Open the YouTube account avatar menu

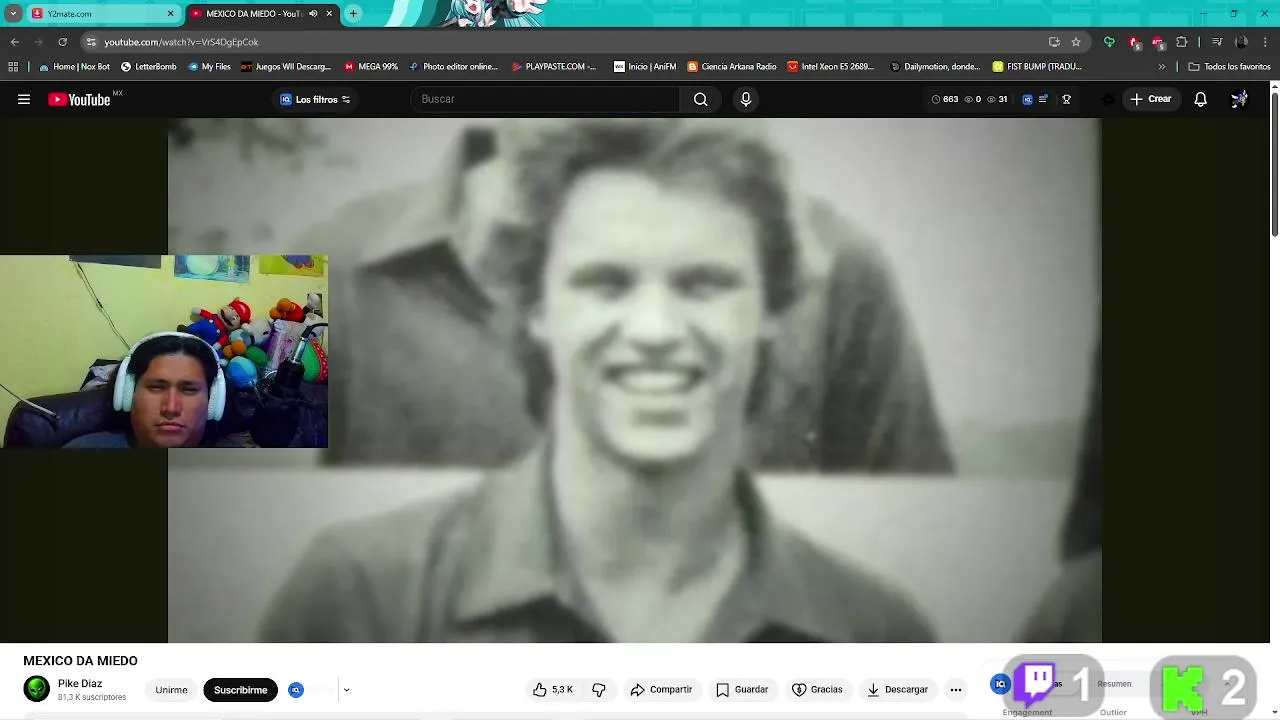pyautogui.click(x=1239, y=99)
